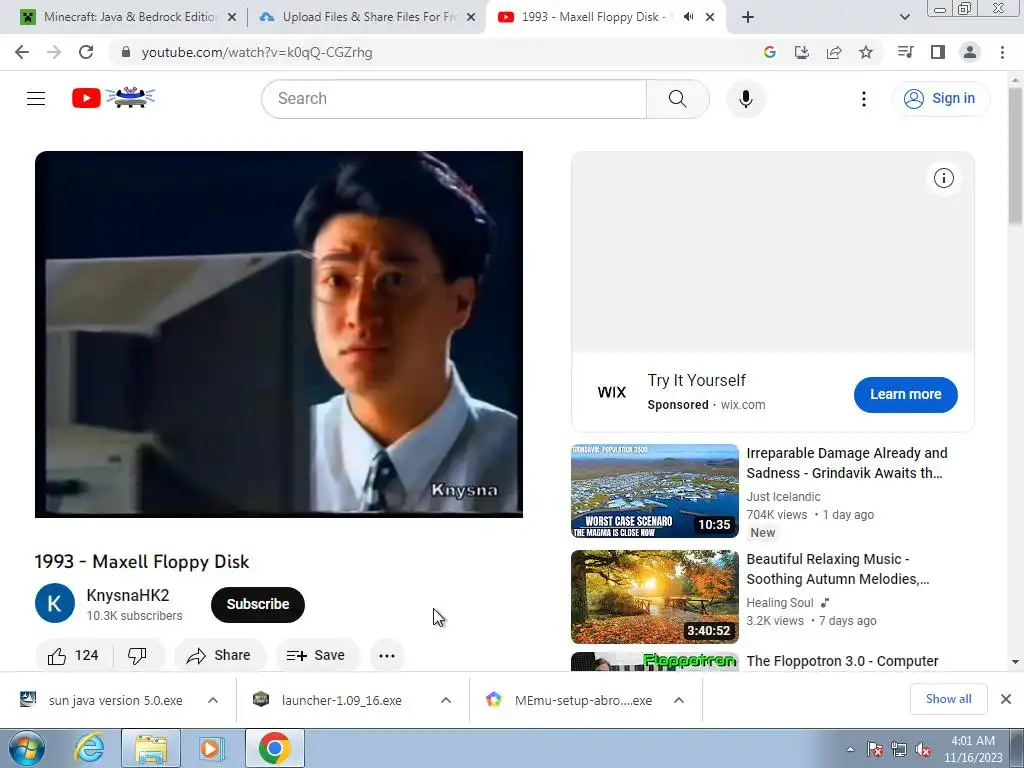Open launcher-1.09_16.exe download

pyautogui.click(x=328, y=700)
